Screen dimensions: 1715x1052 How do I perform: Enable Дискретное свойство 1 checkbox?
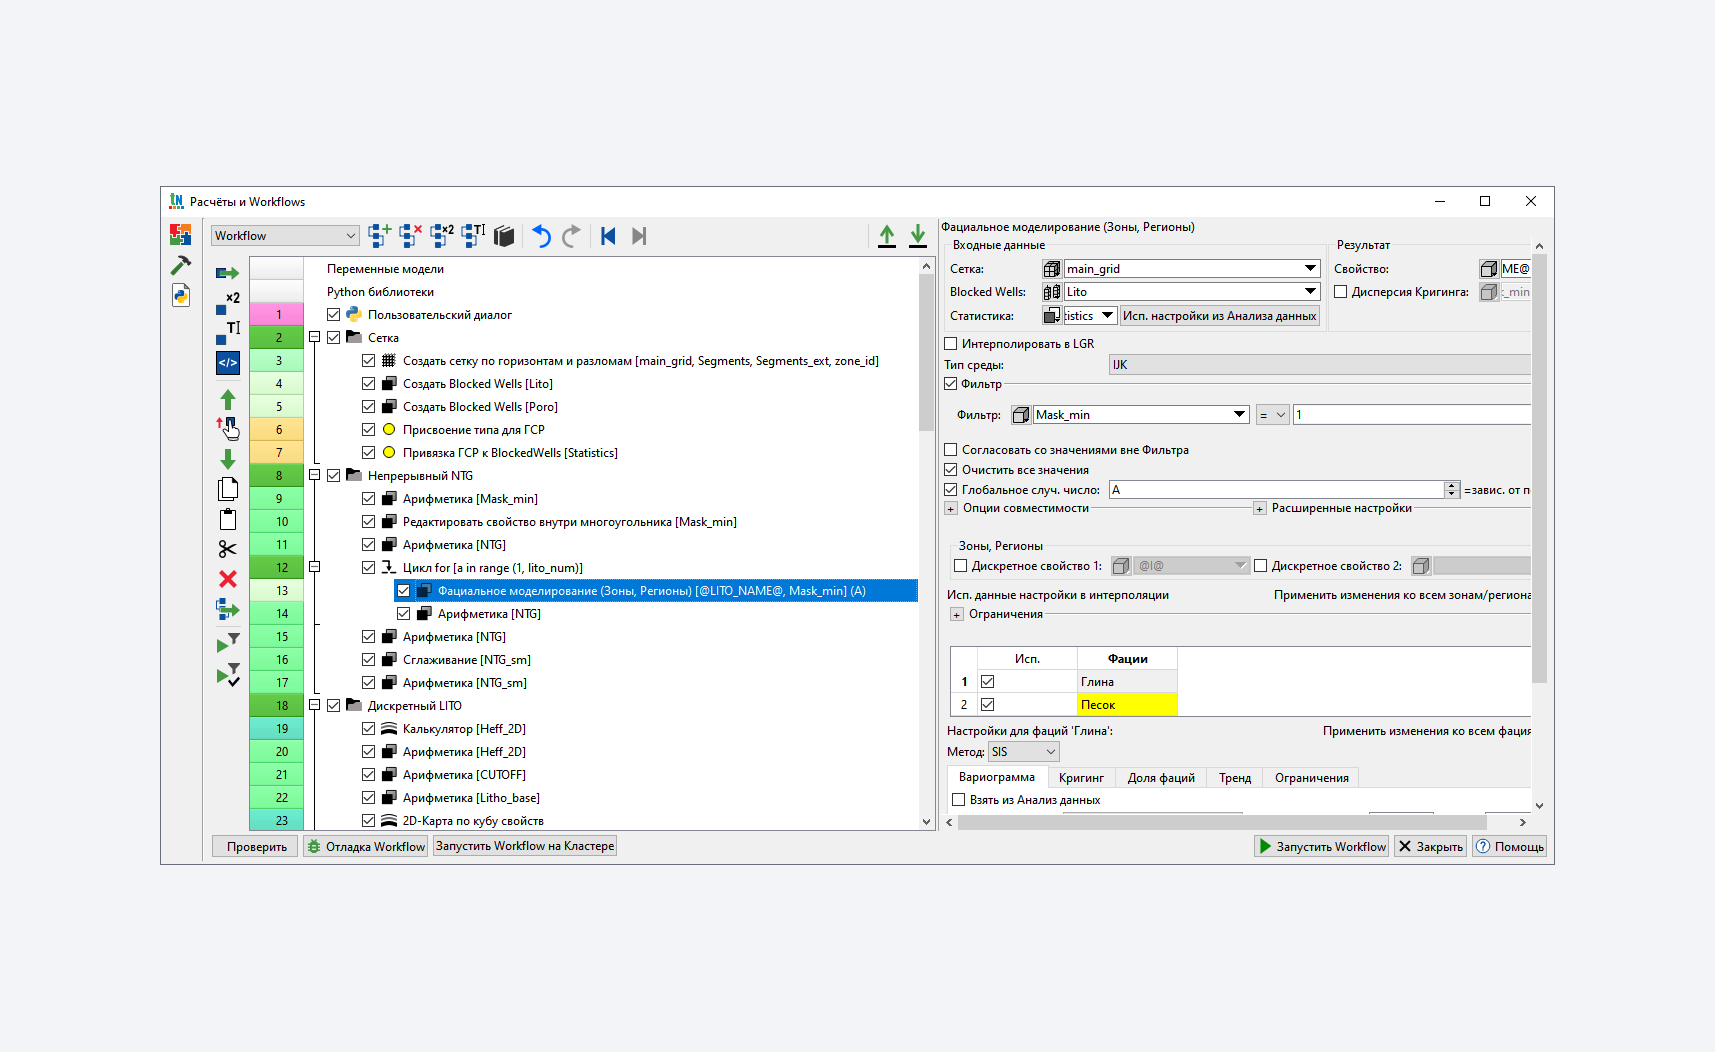pyautogui.click(x=961, y=566)
